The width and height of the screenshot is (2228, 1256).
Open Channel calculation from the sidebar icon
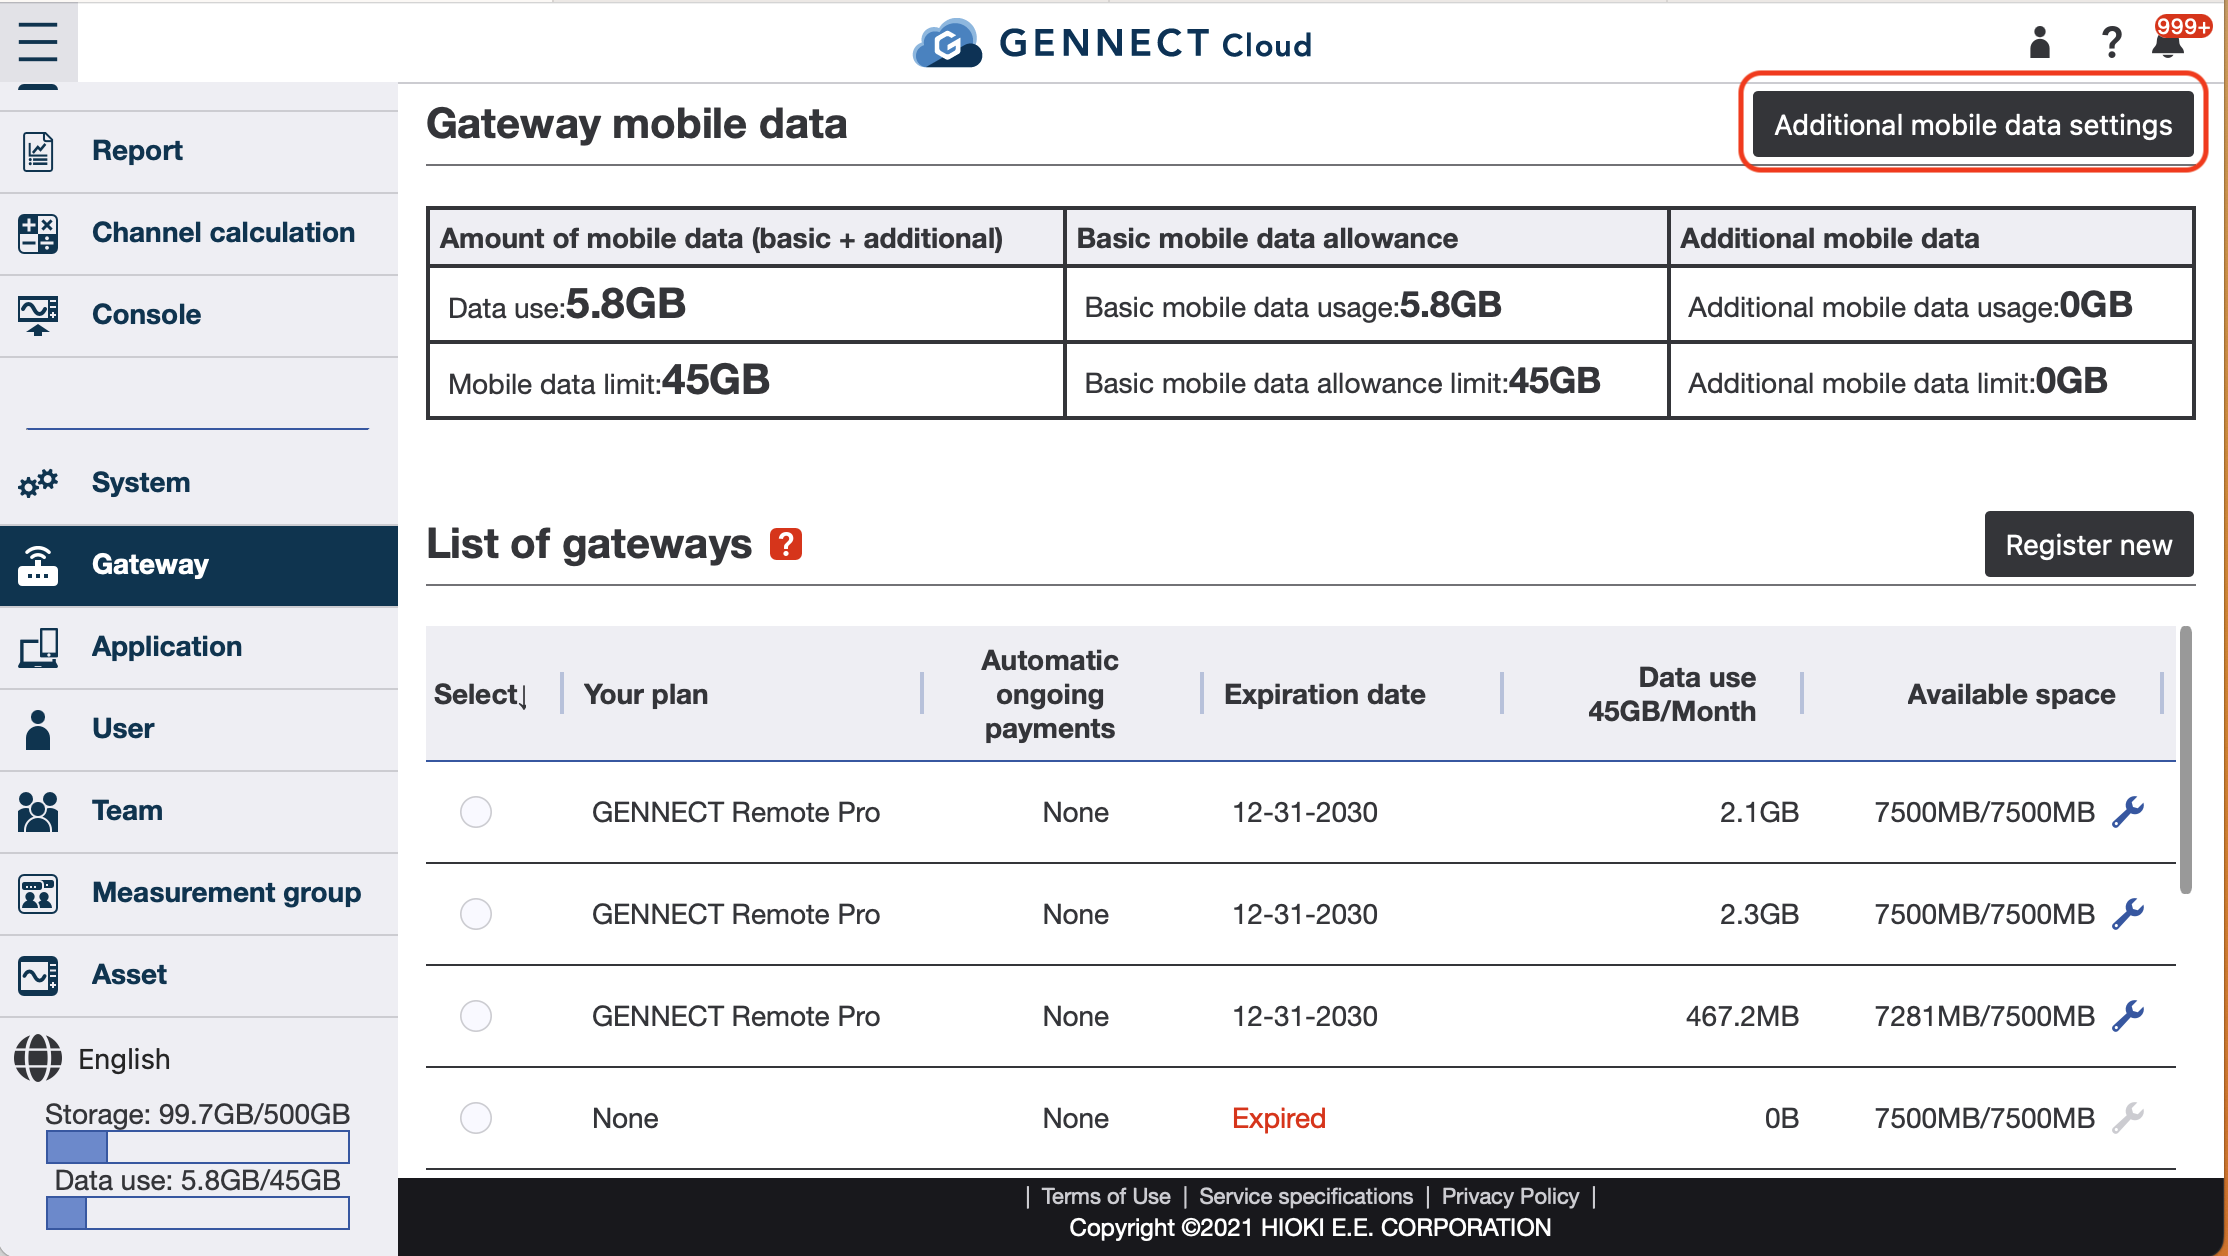[x=38, y=232]
